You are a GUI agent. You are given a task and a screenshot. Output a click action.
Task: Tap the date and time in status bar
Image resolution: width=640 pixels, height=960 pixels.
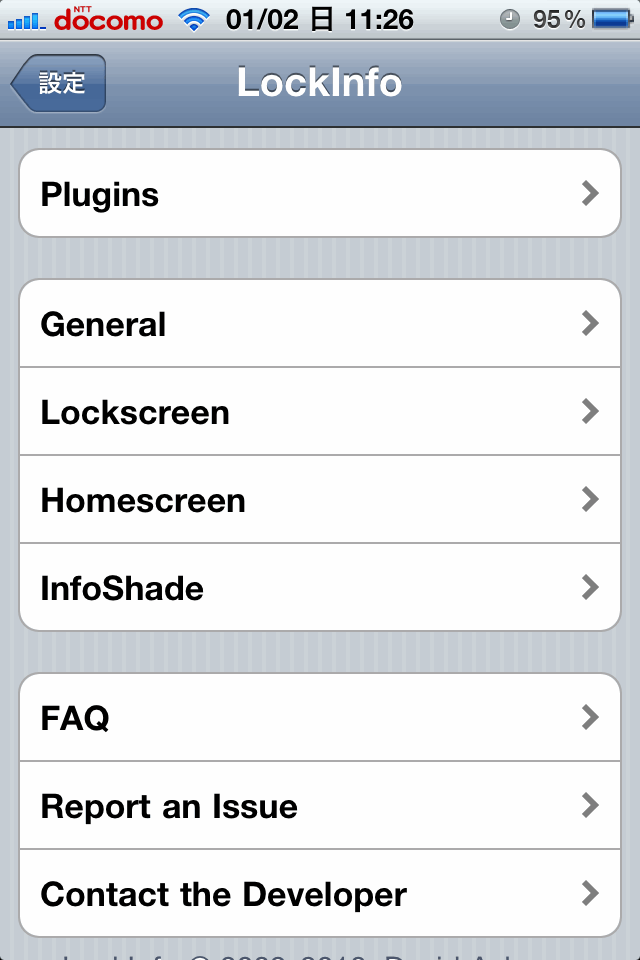(x=320, y=20)
